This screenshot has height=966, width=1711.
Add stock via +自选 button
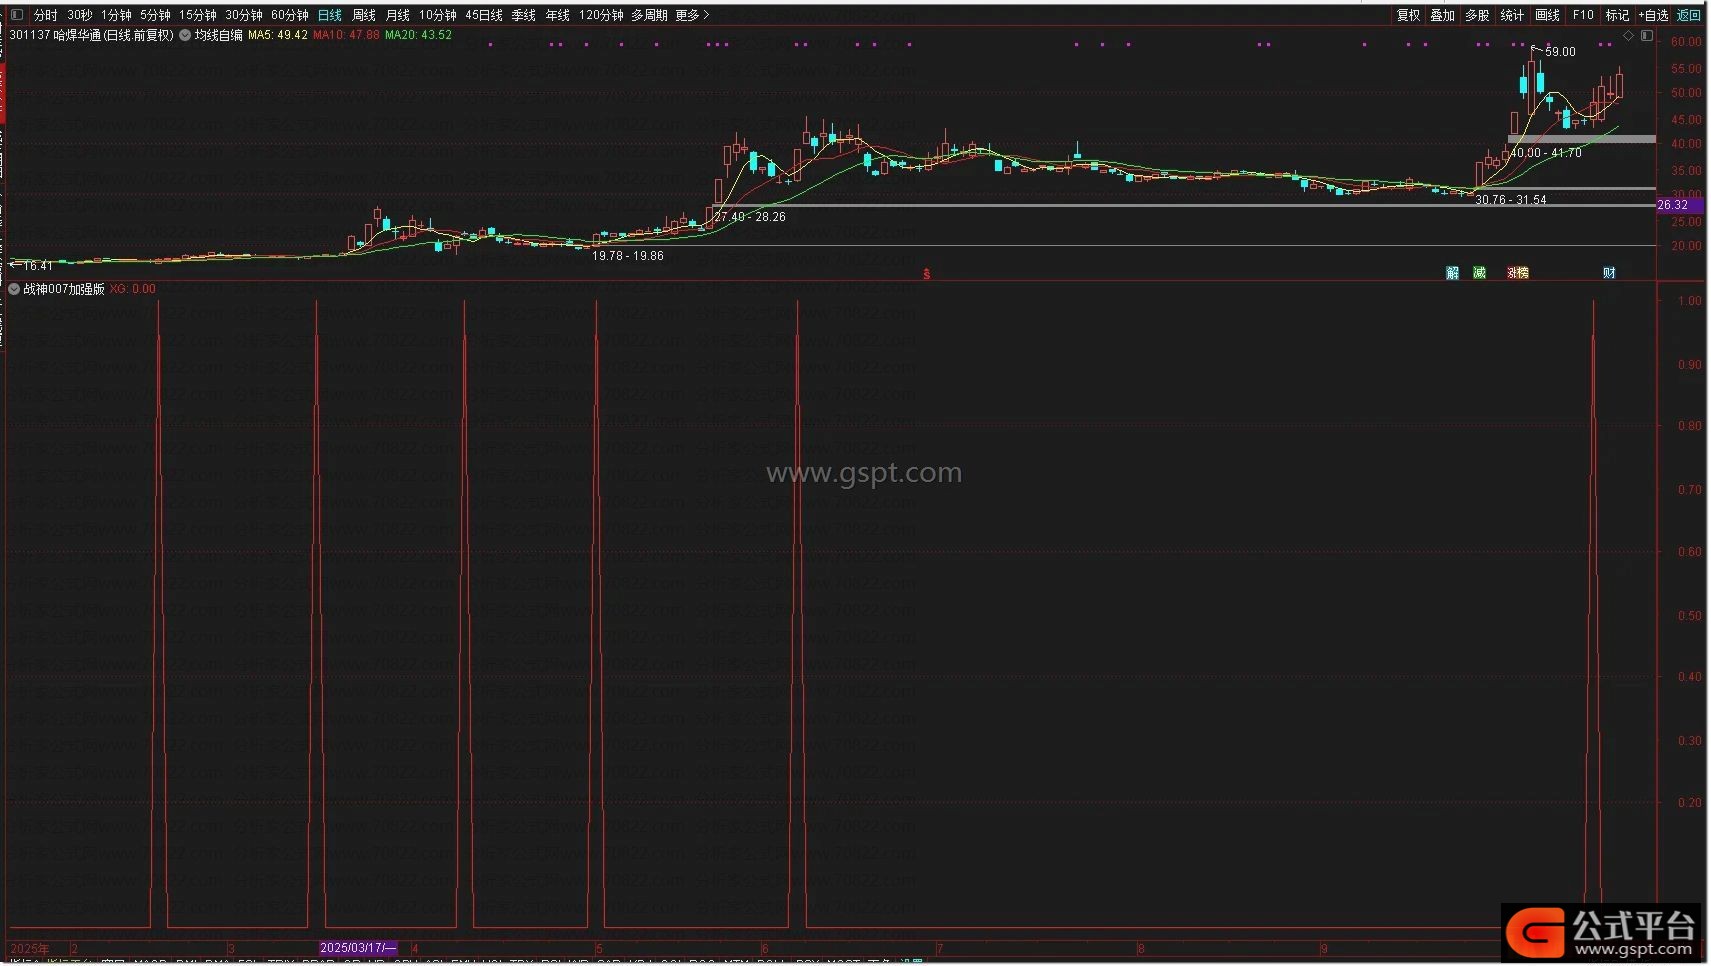[x=1654, y=15]
